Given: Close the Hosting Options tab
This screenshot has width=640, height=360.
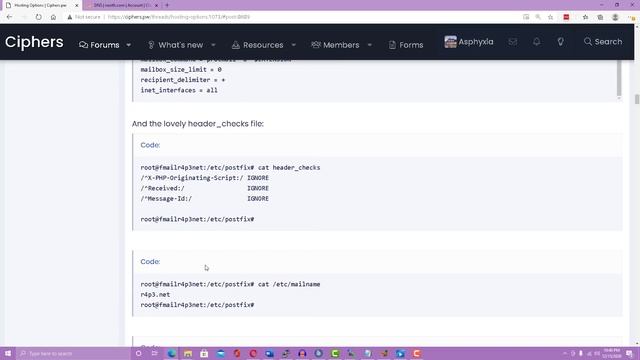Looking at the screenshot, I should tap(76, 5).
